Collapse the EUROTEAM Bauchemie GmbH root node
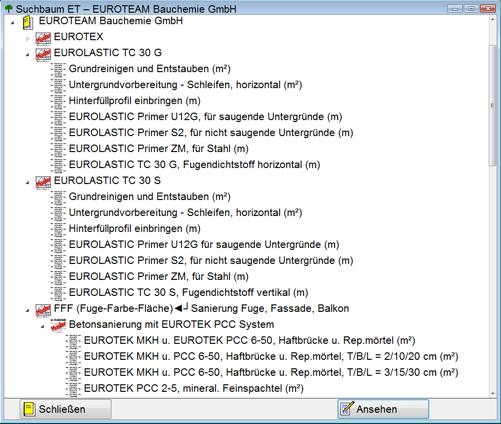Viewport: 501px width, 424px height. pos(13,23)
